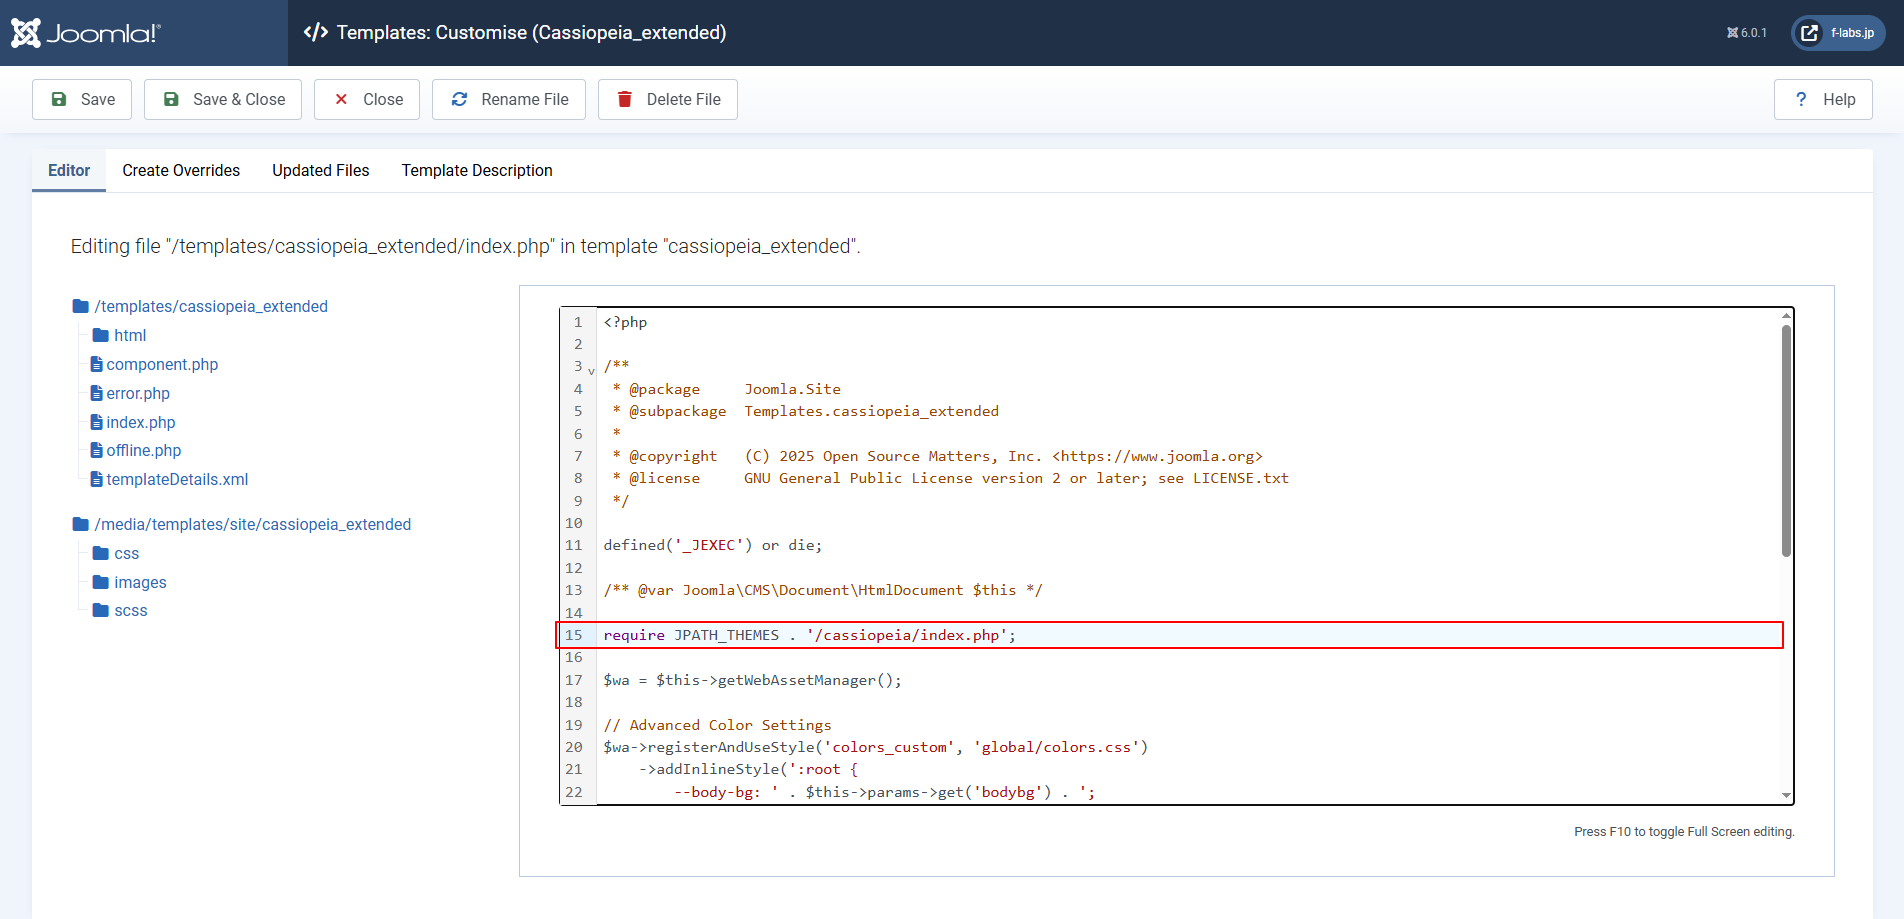Click the css folder icon
Viewport: 1904px width, 919px height.
click(101, 553)
